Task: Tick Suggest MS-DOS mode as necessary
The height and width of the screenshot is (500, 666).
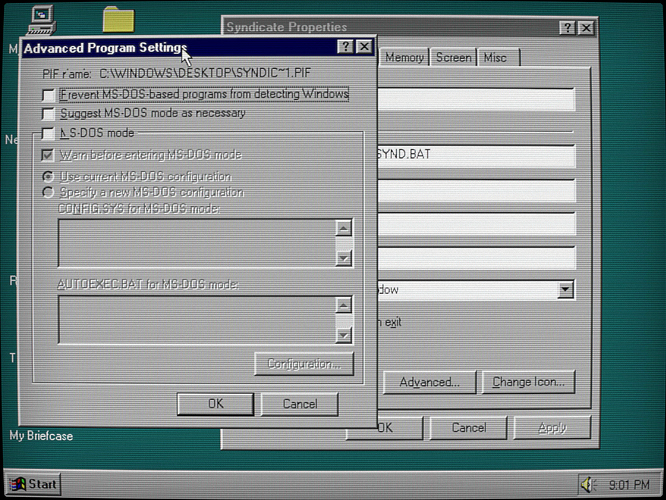Action: pyautogui.click(x=48, y=114)
